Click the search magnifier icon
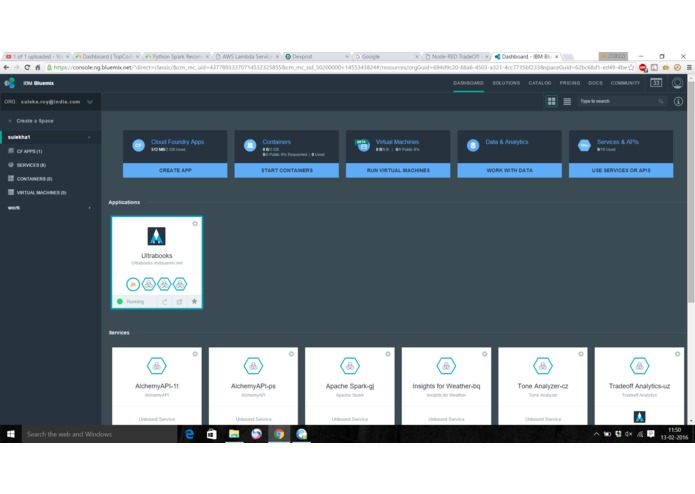The height and width of the screenshot is (494, 695). (660, 101)
